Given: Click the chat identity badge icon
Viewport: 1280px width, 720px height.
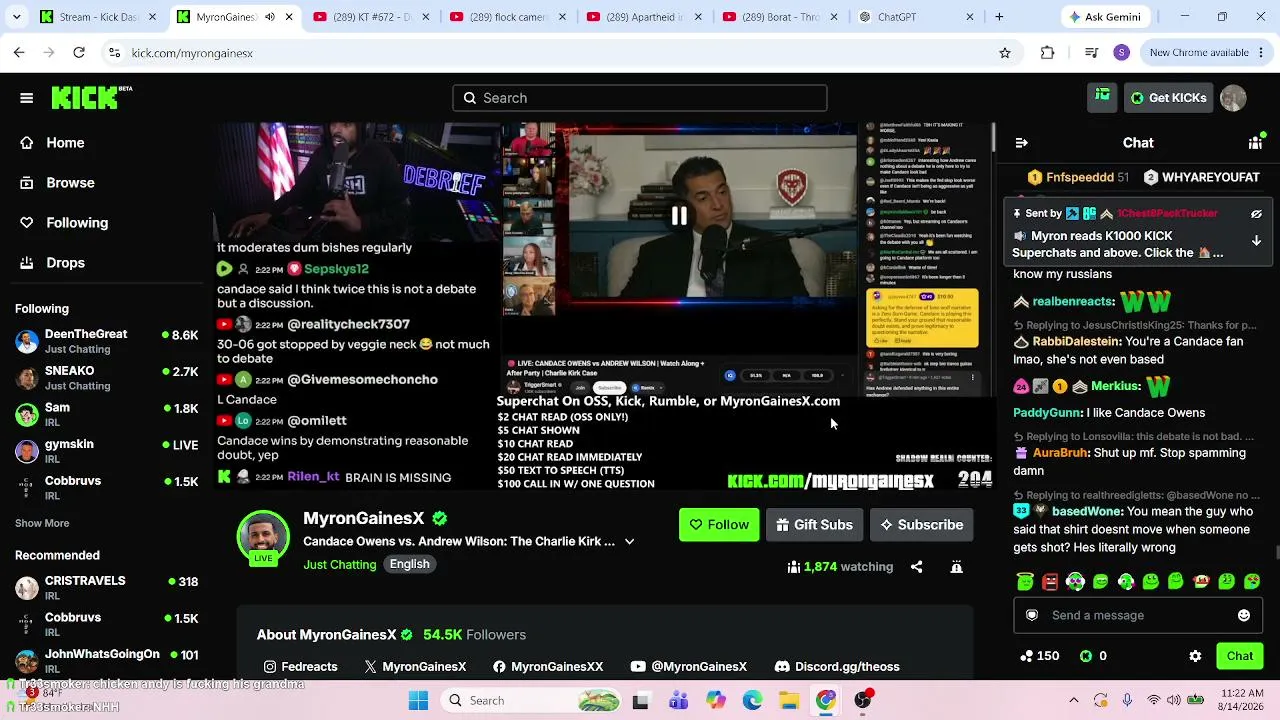Looking at the screenshot, I should click(x=1032, y=615).
